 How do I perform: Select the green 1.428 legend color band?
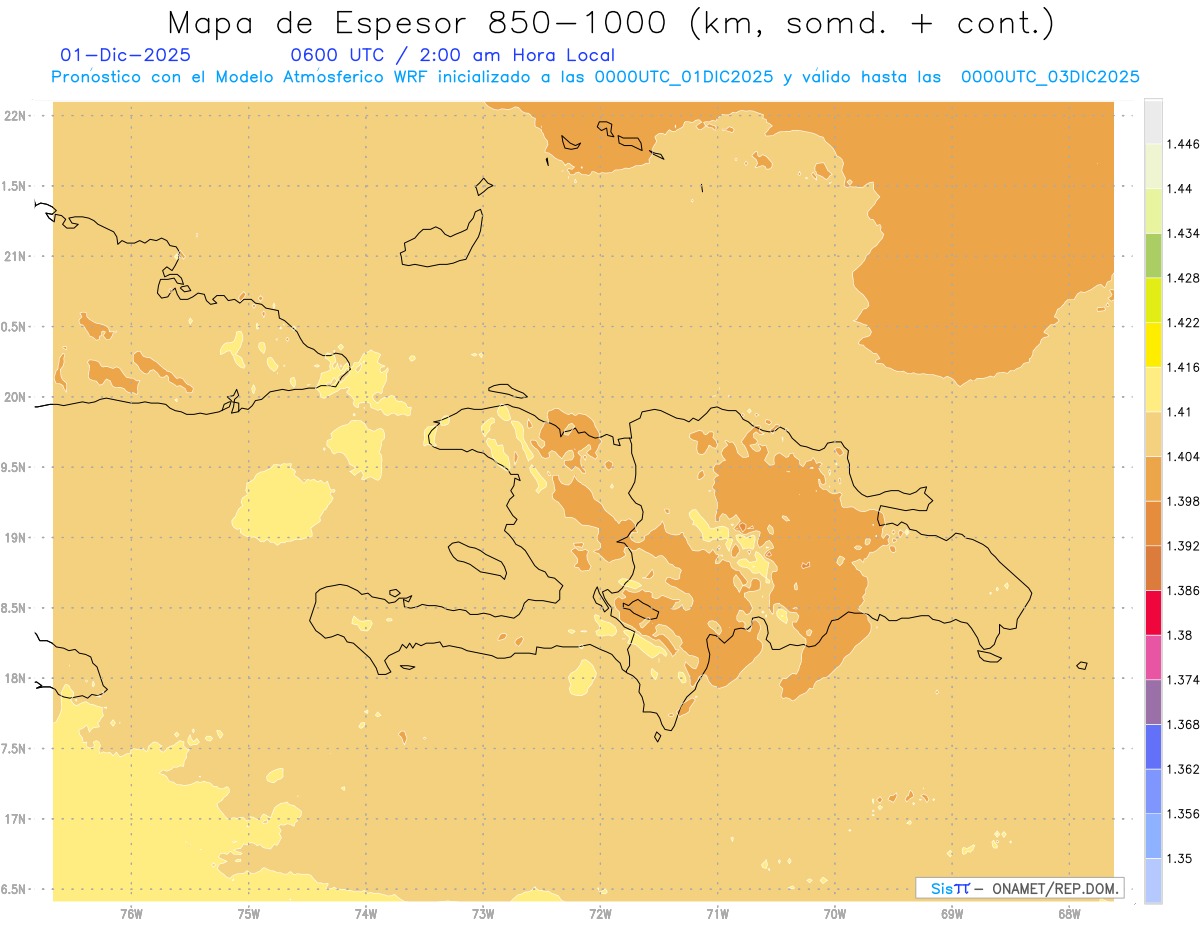(1153, 255)
